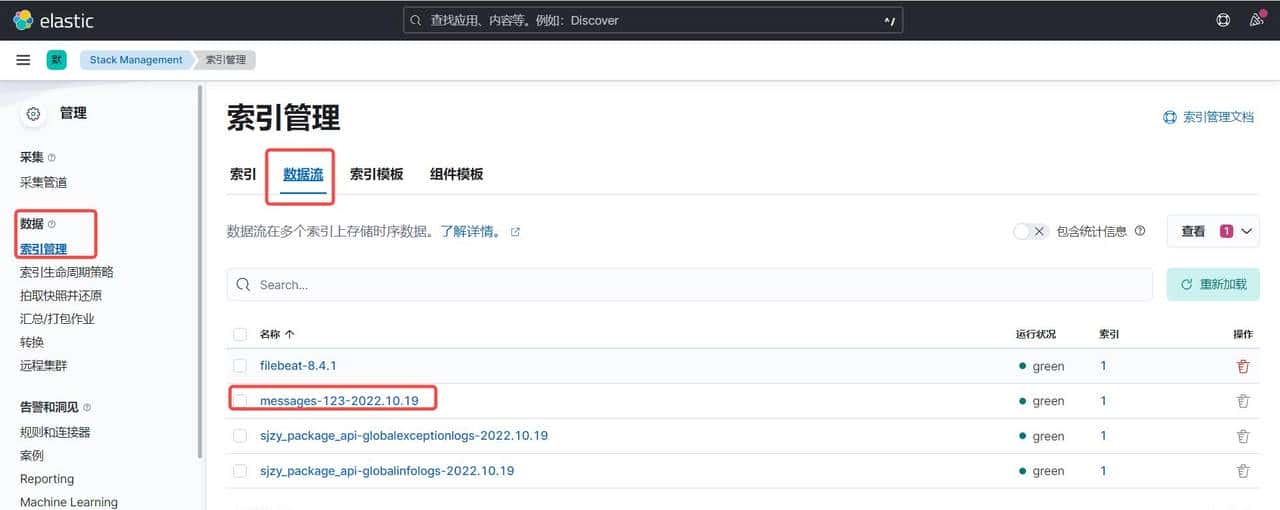The height and width of the screenshot is (510, 1280).
Task: Check the filebeat-8.4.1 row checkbox
Action: [x=240, y=366]
